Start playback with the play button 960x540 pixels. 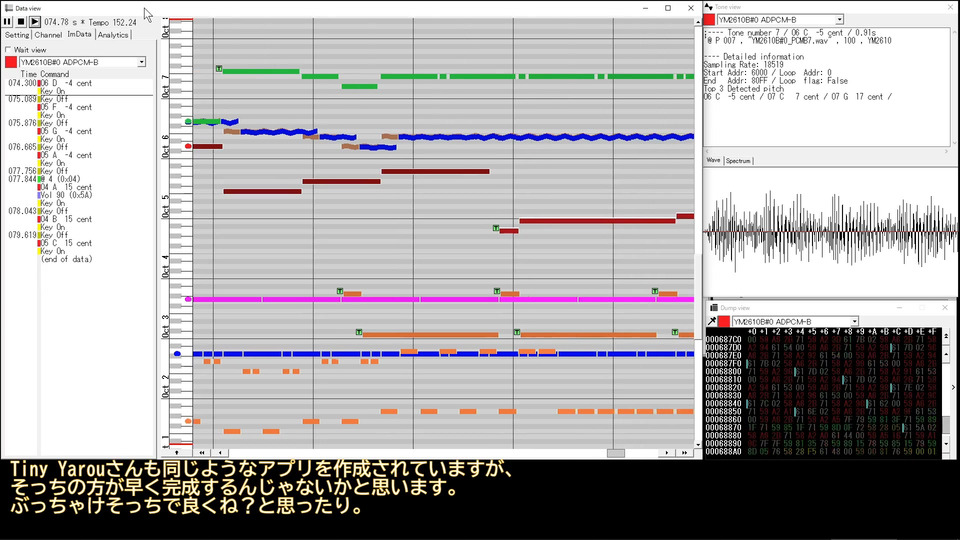(34, 21)
